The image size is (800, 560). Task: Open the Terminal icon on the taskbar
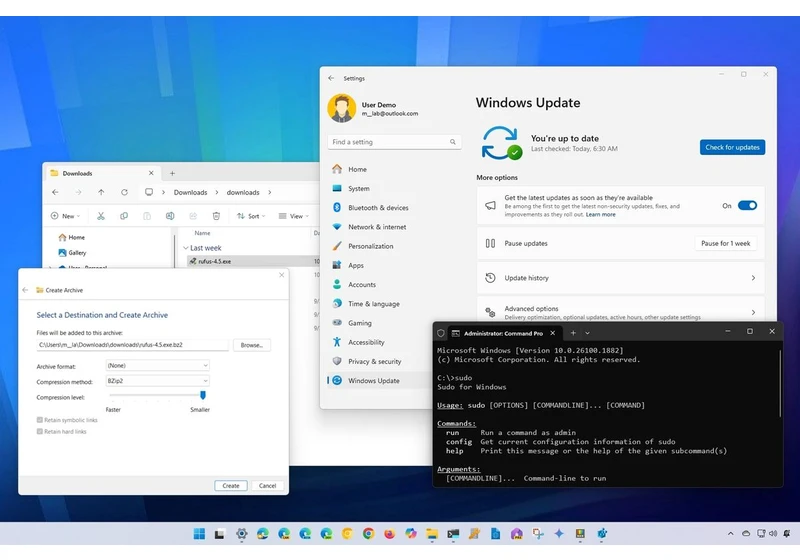pyautogui.click(x=453, y=533)
